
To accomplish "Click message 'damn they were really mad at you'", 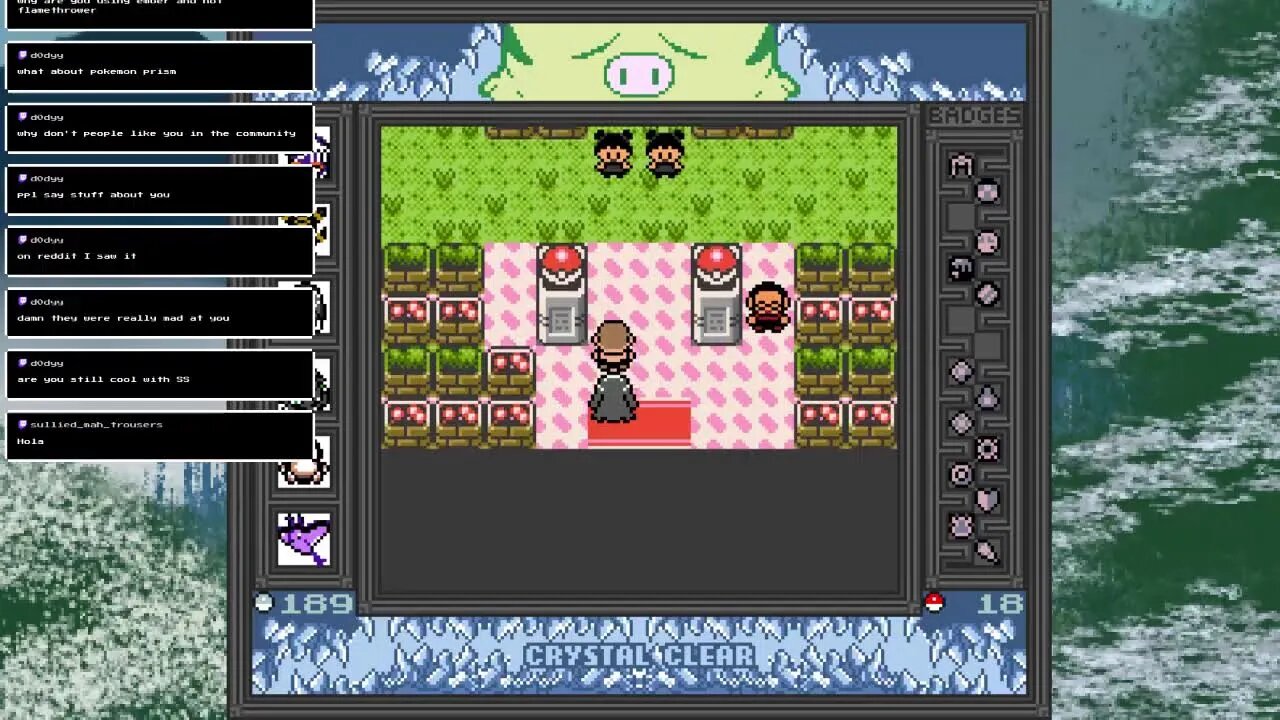I will pyautogui.click(x=123, y=318).
